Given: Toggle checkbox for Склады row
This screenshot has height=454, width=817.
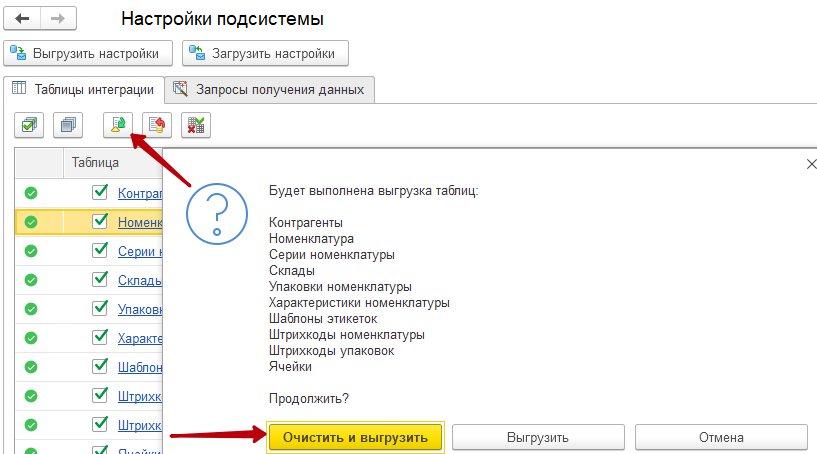Looking at the screenshot, I should [100, 279].
